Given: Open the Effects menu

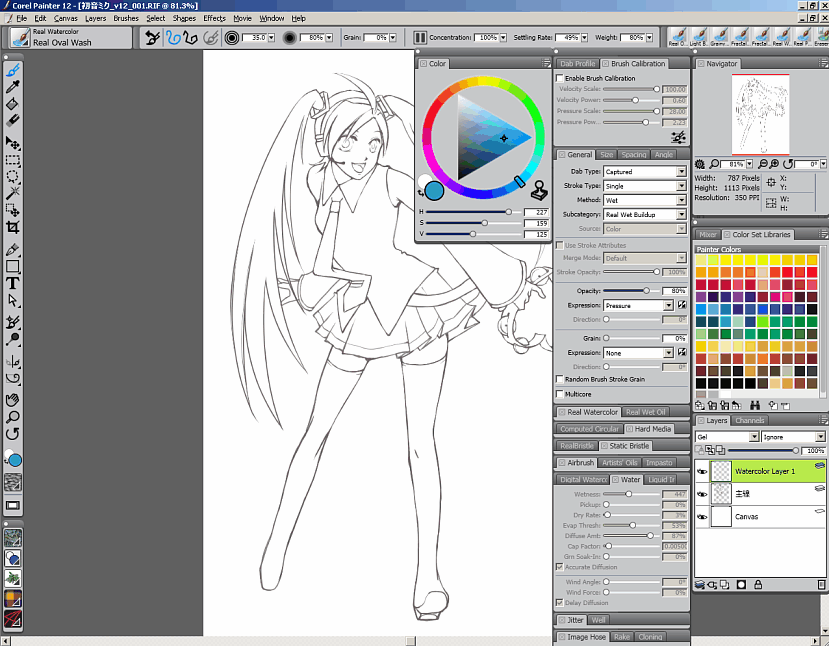Looking at the screenshot, I should tap(214, 18).
